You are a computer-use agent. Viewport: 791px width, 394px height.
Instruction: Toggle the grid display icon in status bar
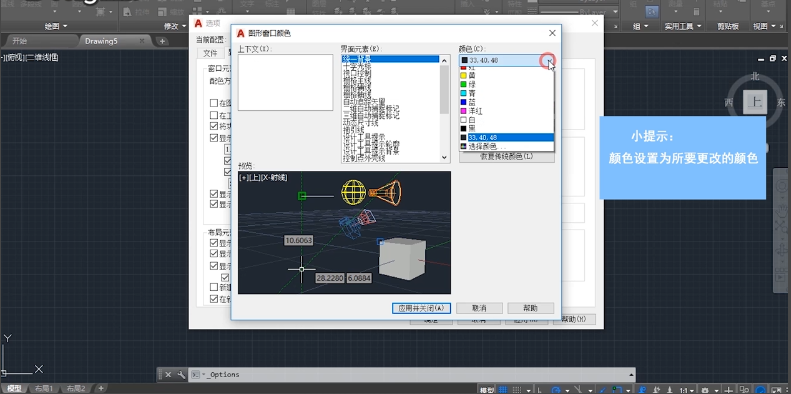(504, 390)
